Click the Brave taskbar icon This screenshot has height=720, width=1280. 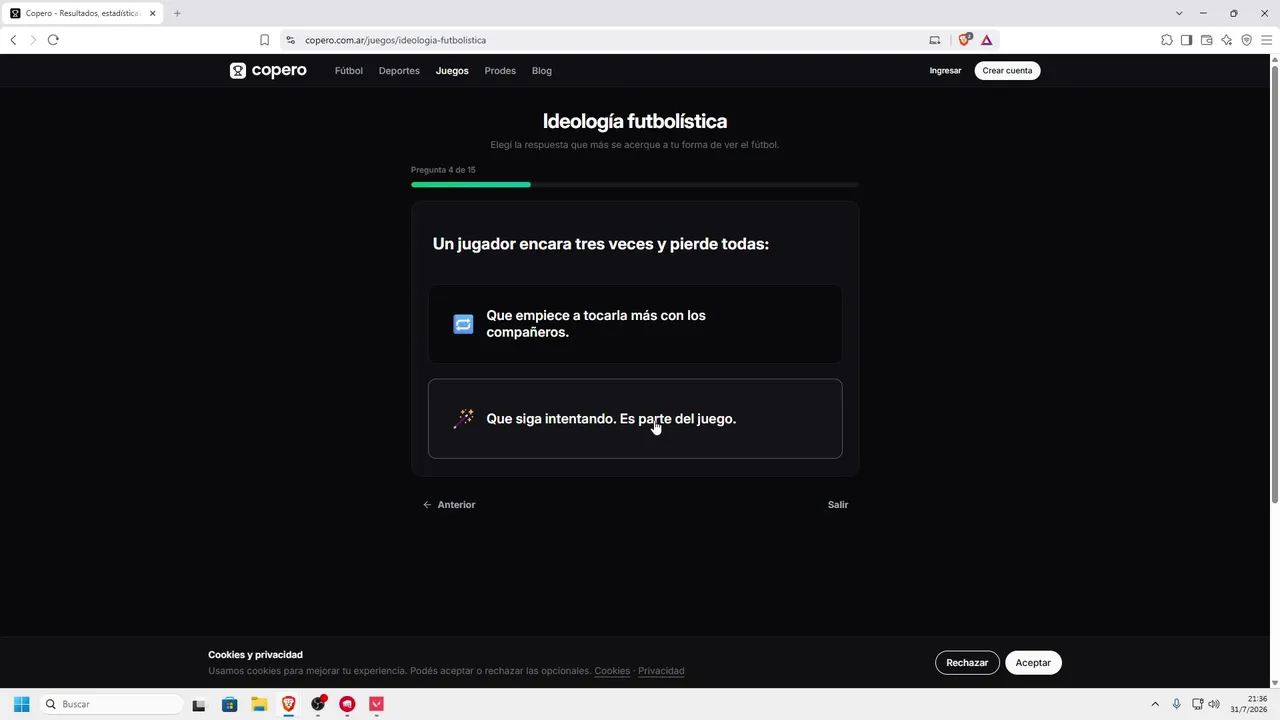pos(288,704)
